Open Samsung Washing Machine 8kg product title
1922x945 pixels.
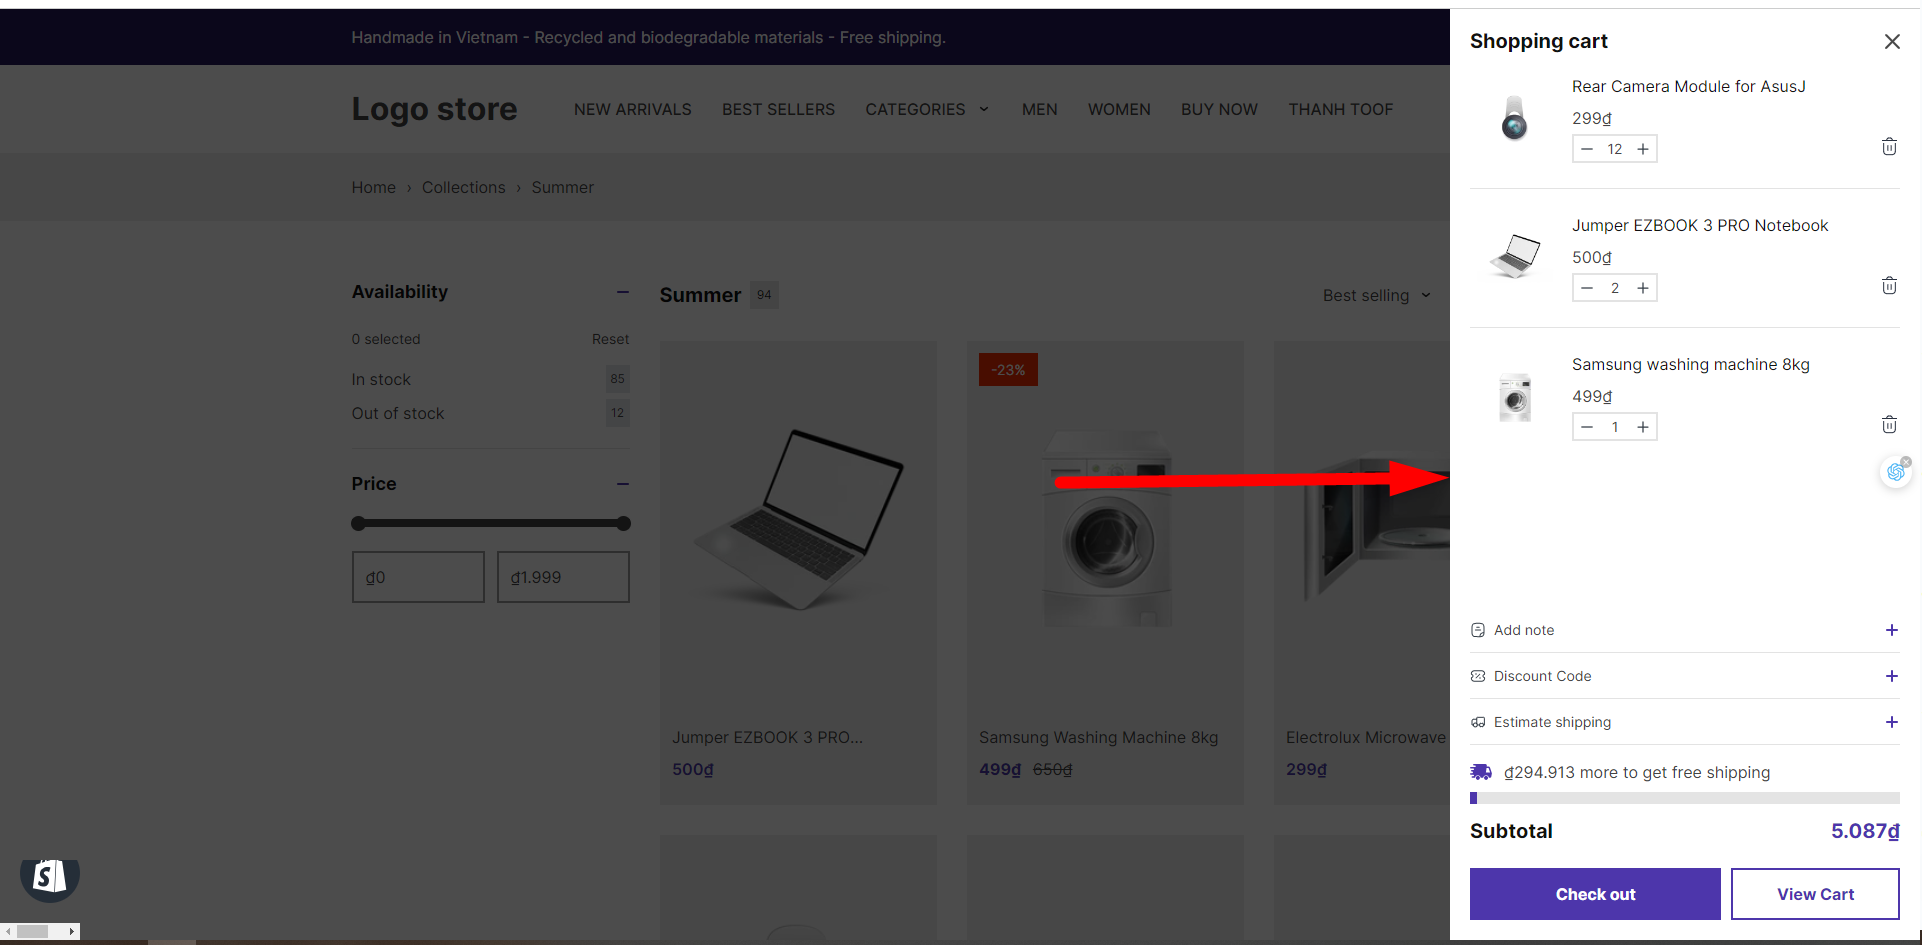1098,737
